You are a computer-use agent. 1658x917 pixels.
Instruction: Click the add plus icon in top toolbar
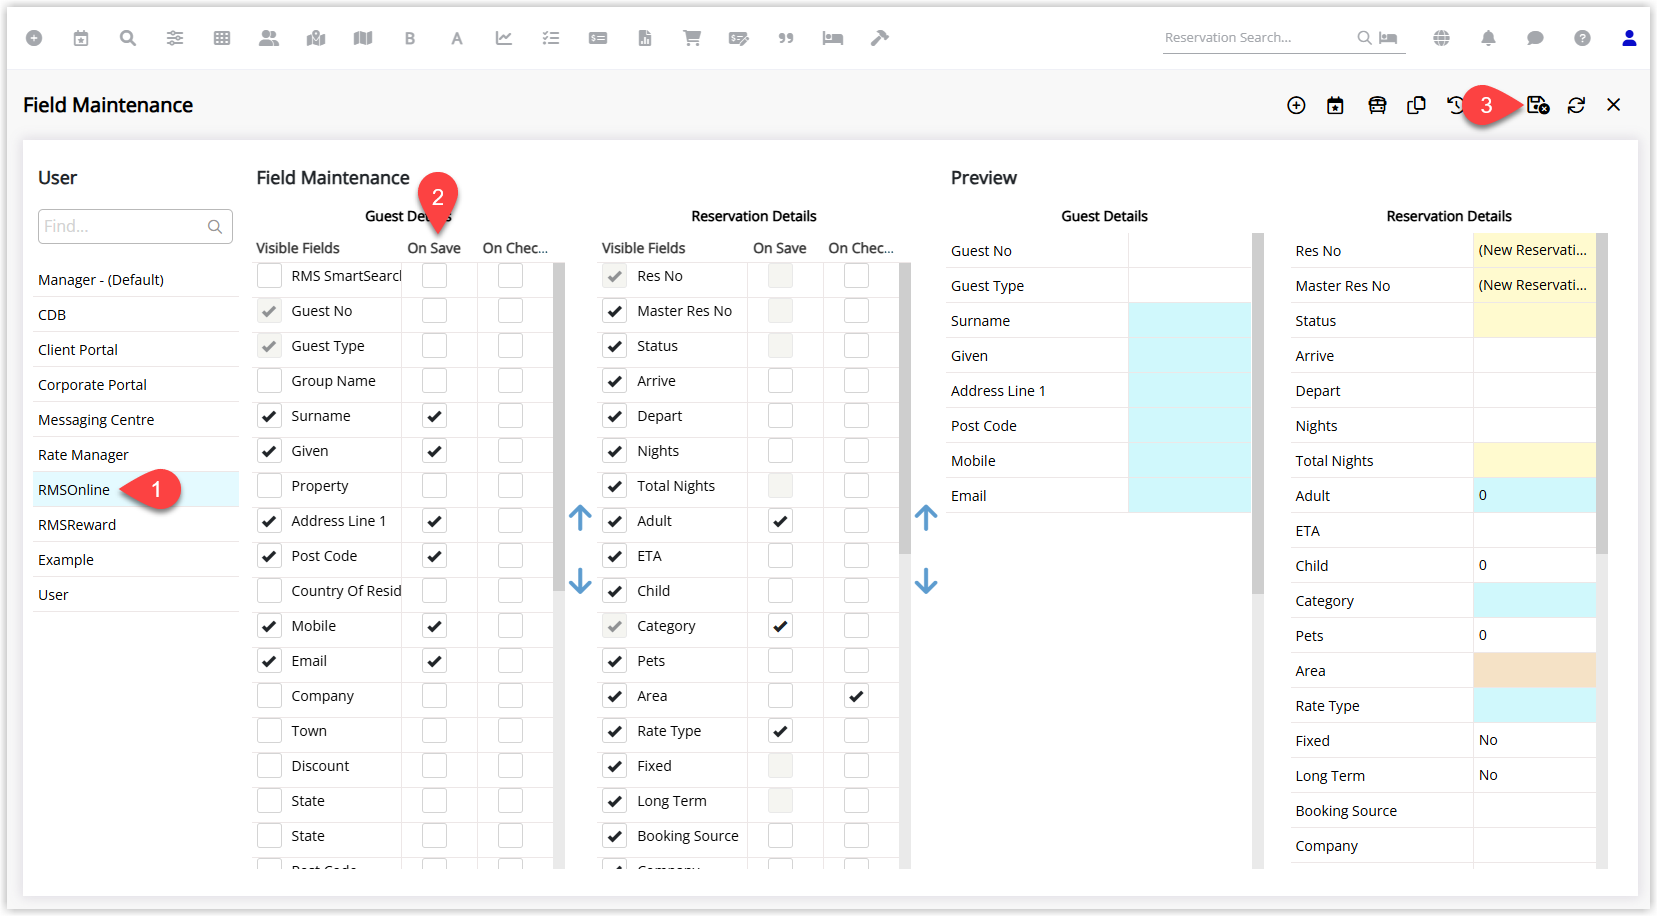[x=34, y=38]
